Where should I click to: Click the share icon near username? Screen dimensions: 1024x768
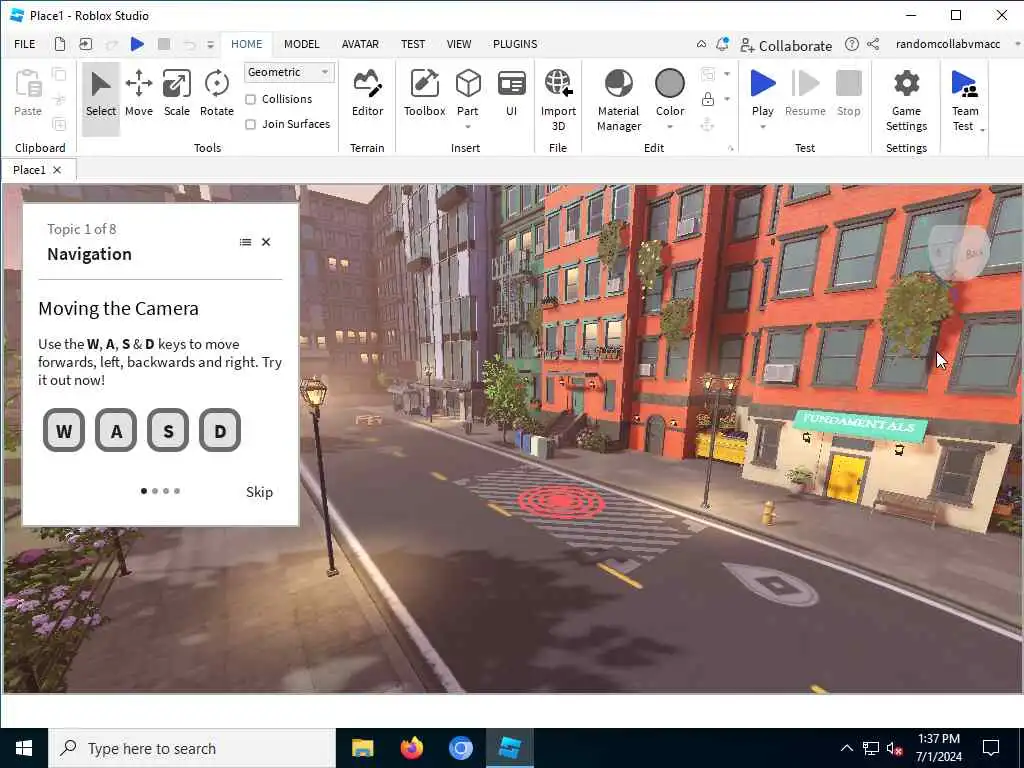(x=873, y=44)
